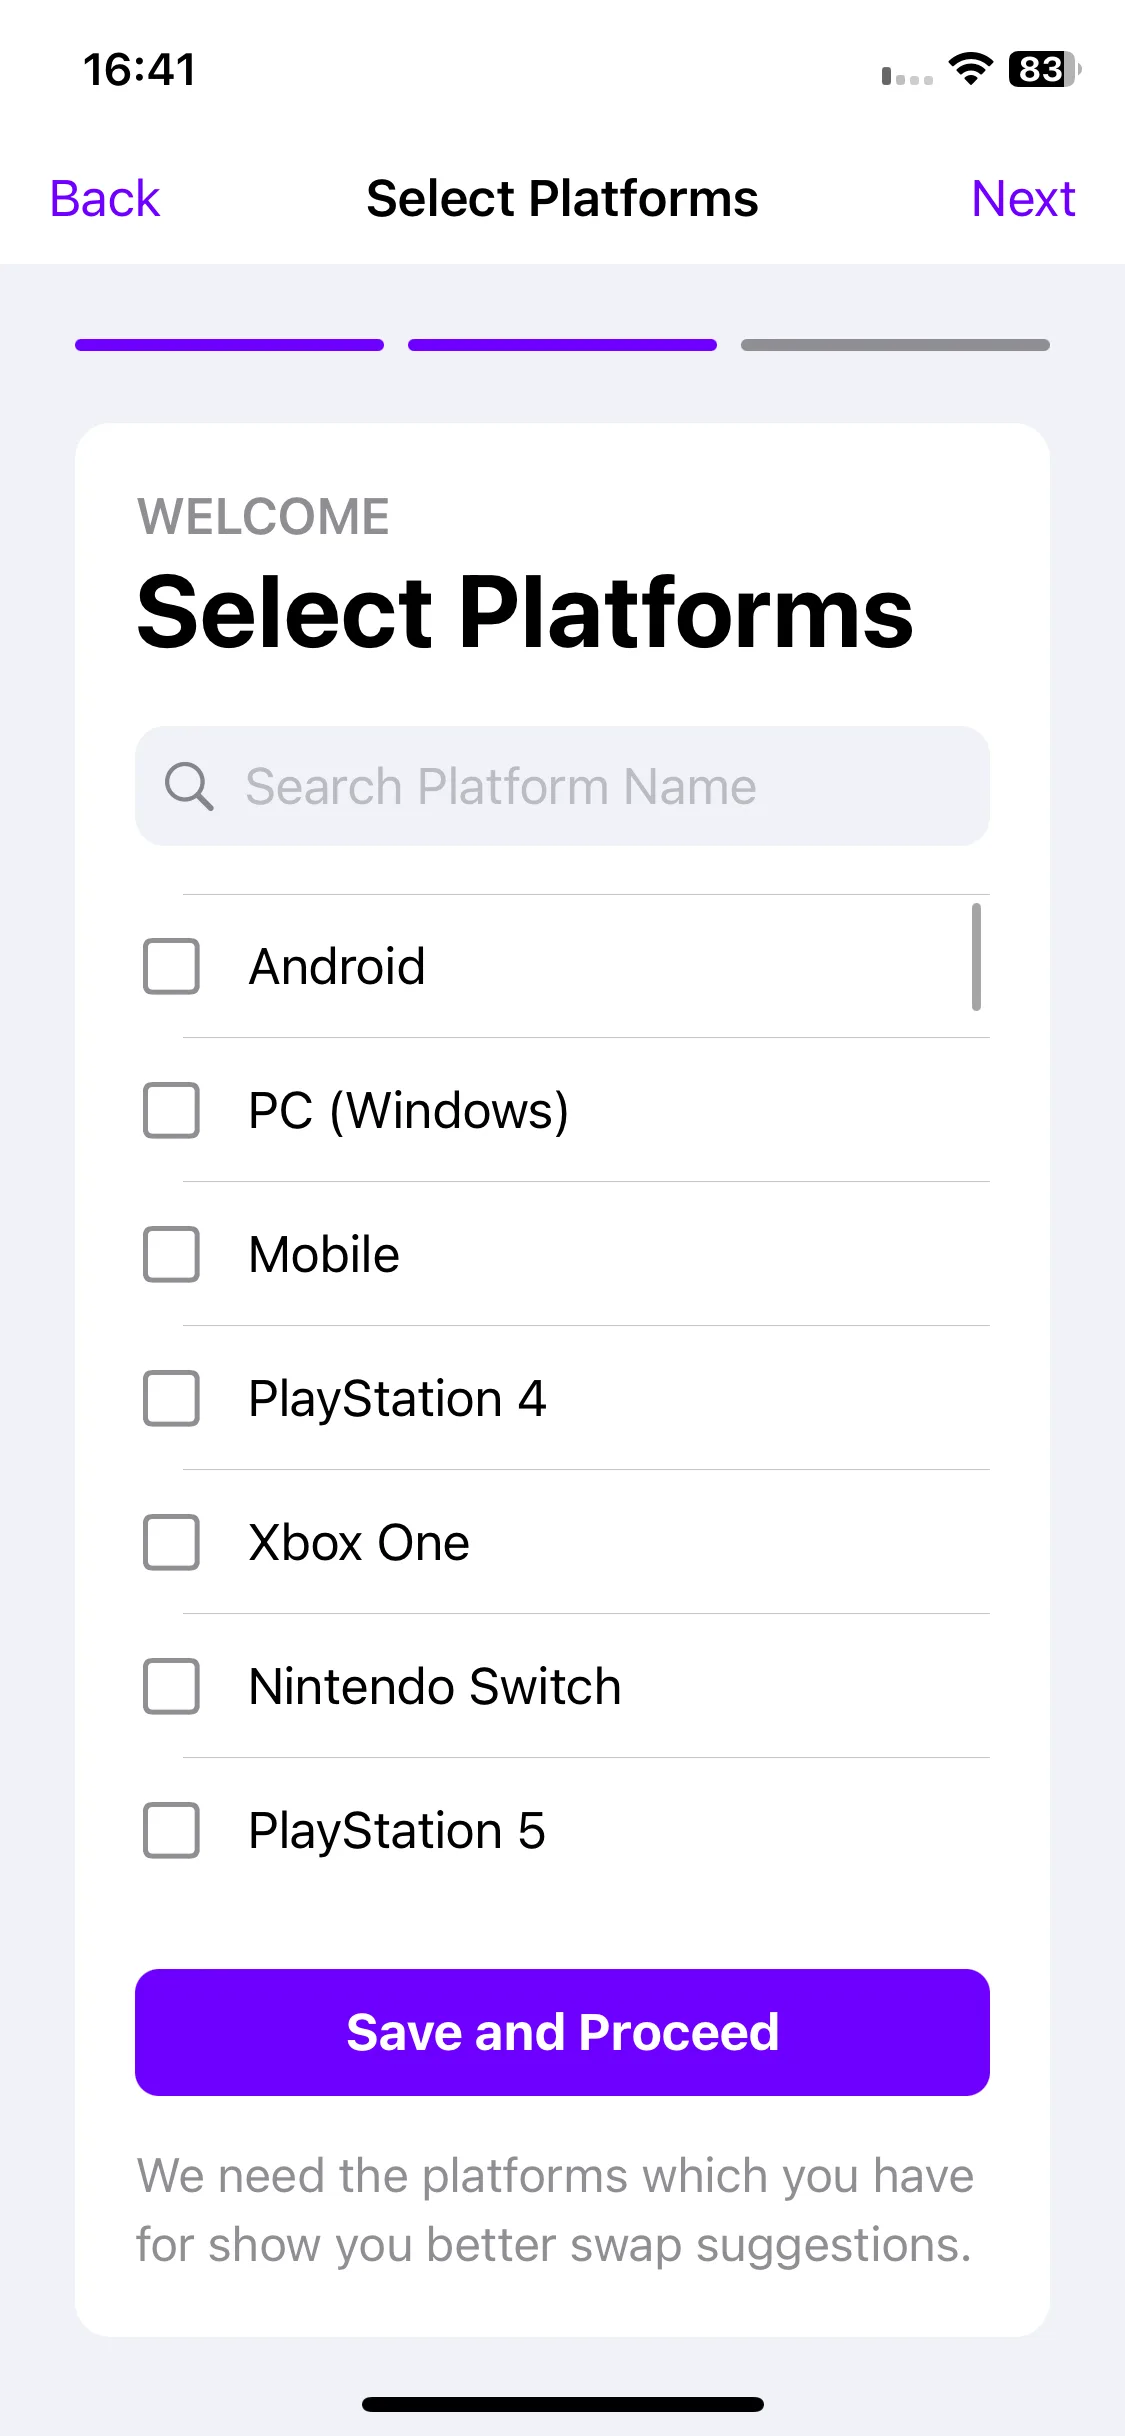Image resolution: width=1125 pixels, height=2436 pixels.
Task: Select the PlayStation 4 checkbox
Action: (171, 1398)
